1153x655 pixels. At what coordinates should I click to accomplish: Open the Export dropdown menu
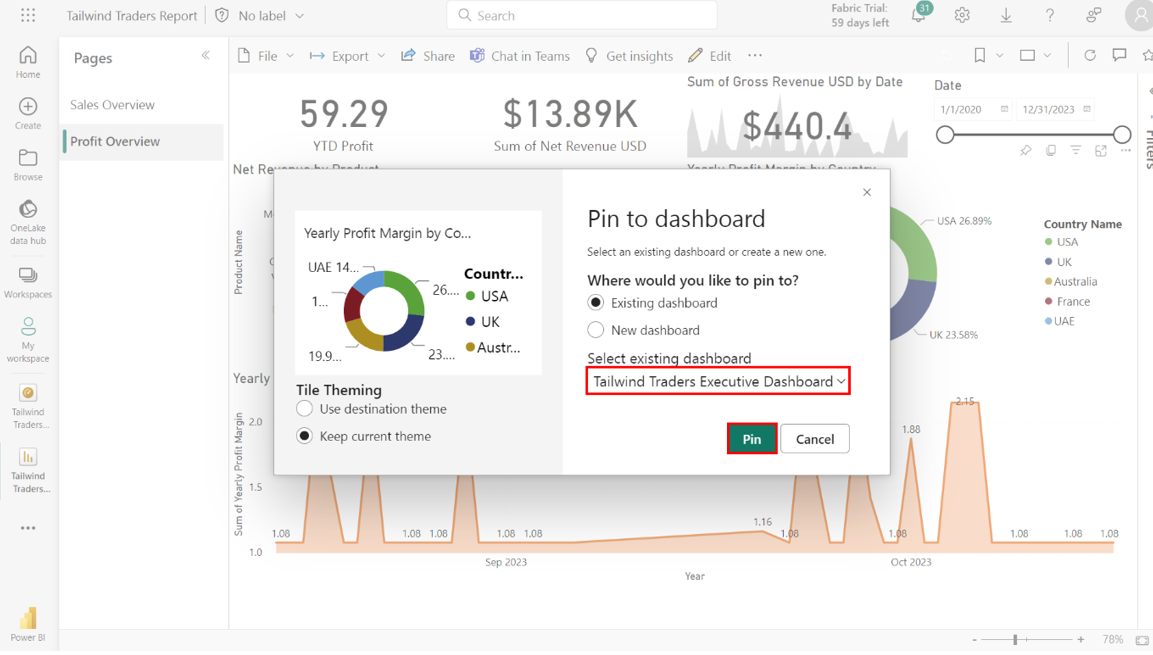point(348,56)
